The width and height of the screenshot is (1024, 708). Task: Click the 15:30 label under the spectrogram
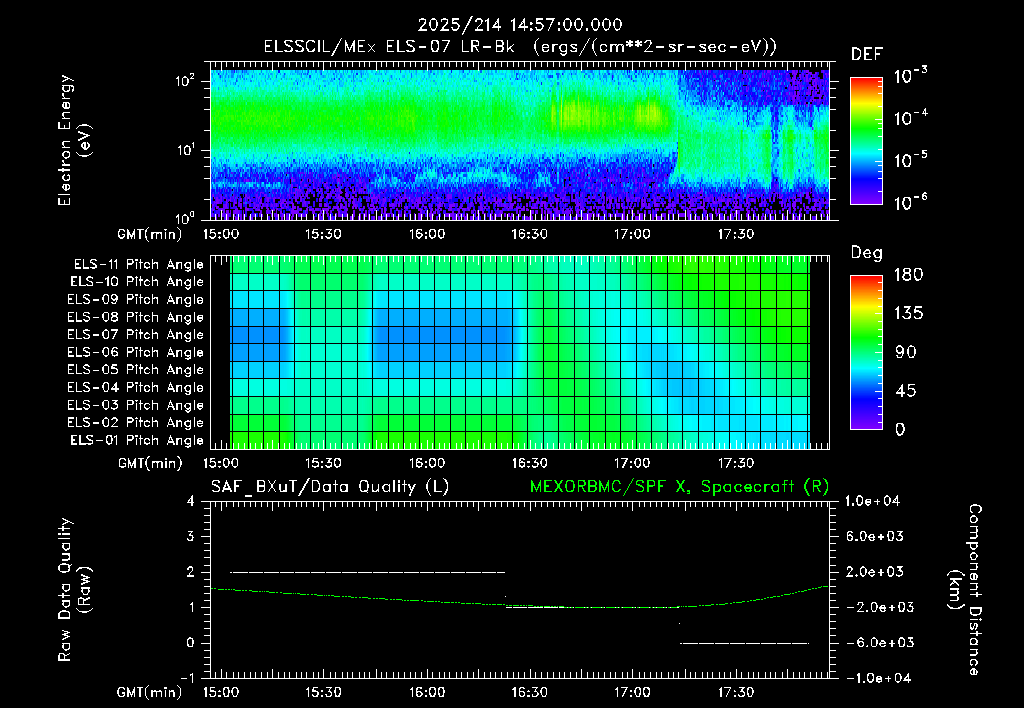click(x=323, y=234)
